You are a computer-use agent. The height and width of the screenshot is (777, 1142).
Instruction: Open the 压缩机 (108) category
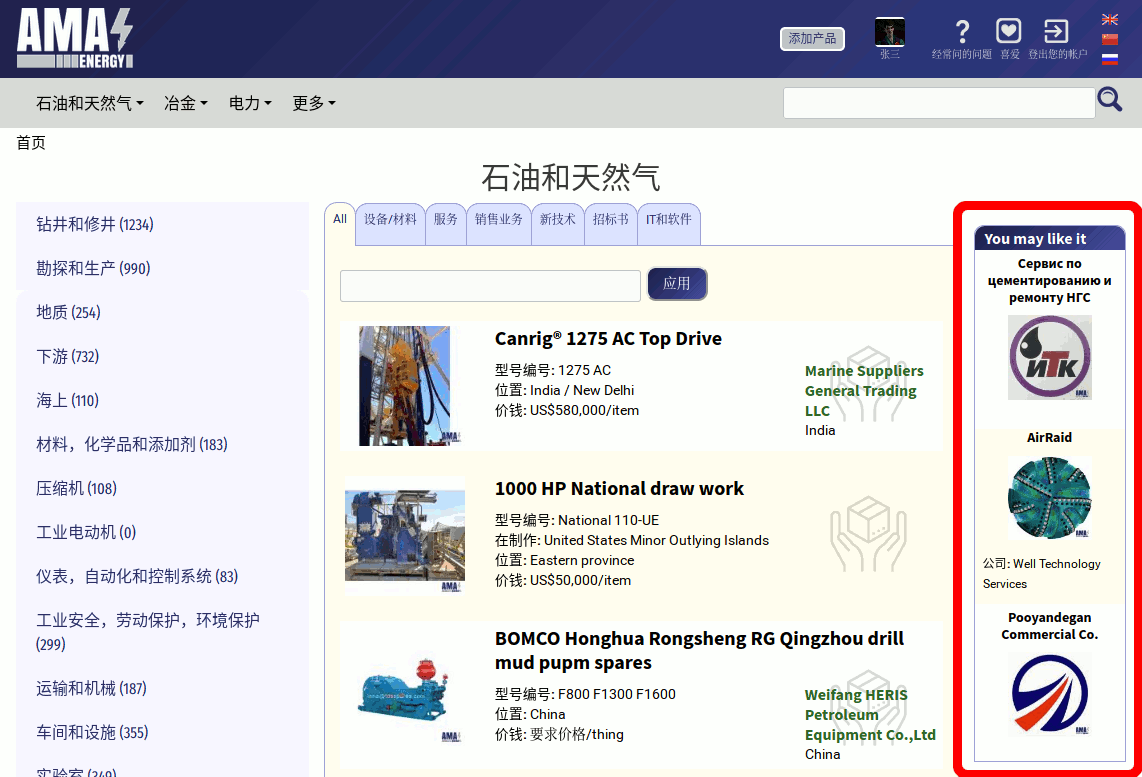point(76,489)
